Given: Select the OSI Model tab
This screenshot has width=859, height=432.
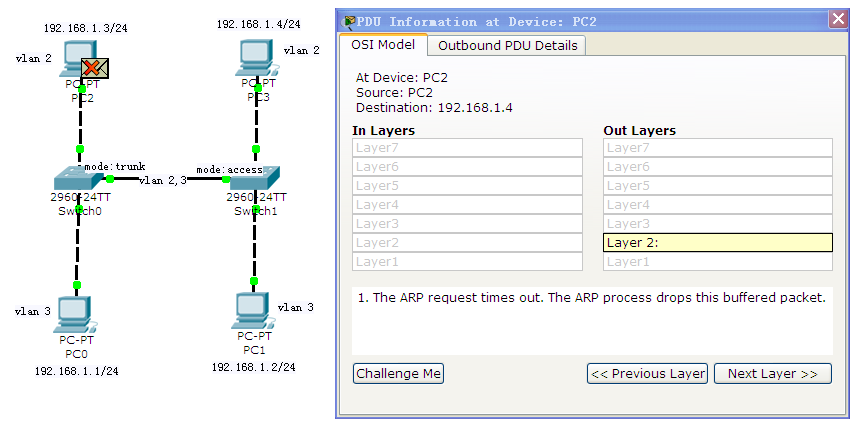Looking at the screenshot, I should pos(385,45).
